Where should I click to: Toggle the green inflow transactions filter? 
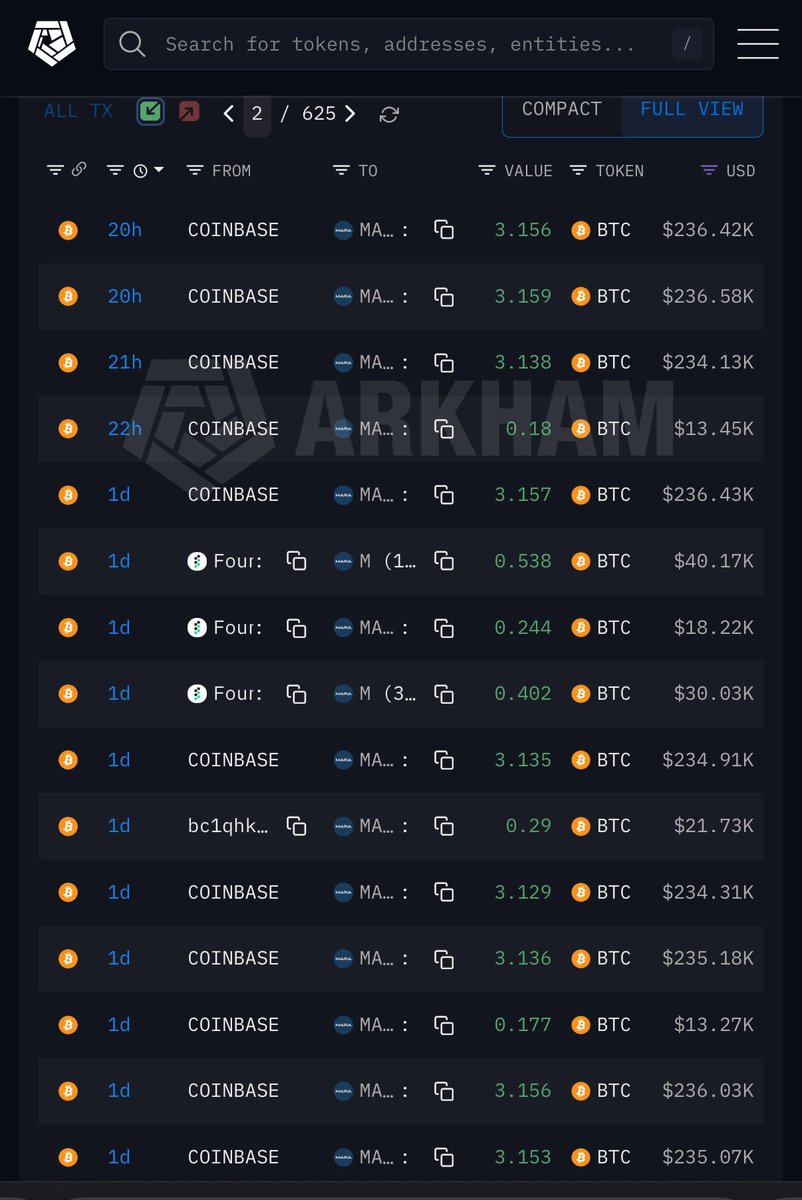click(151, 112)
